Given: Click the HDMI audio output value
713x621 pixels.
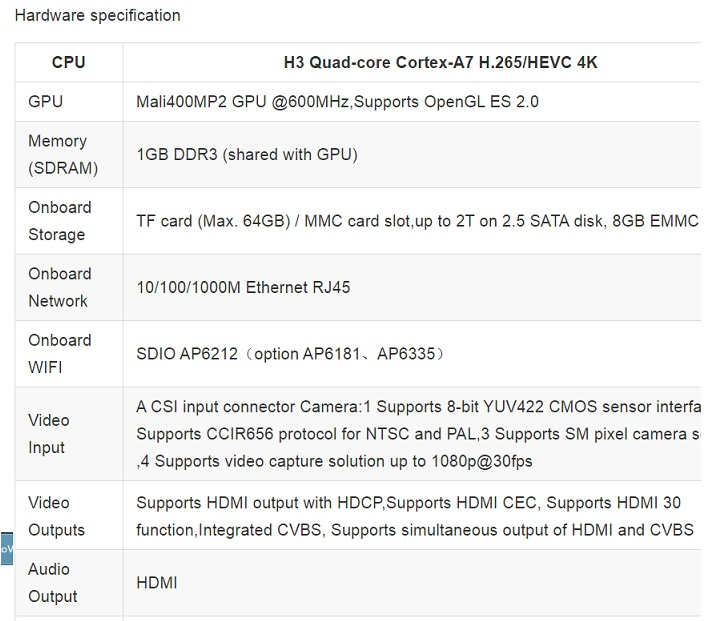Looking at the screenshot, I should [x=157, y=582].
